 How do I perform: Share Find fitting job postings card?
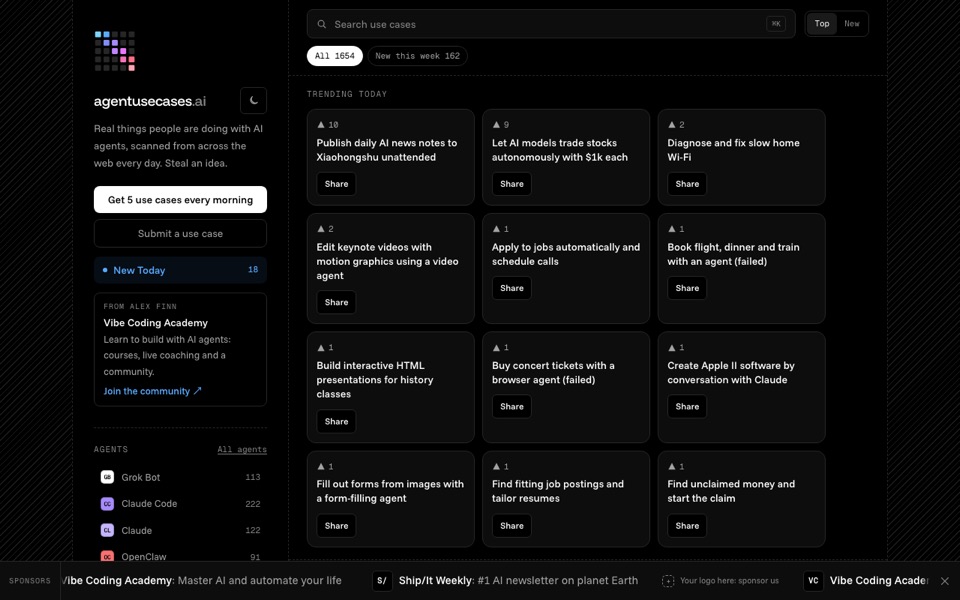pos(512,525)
